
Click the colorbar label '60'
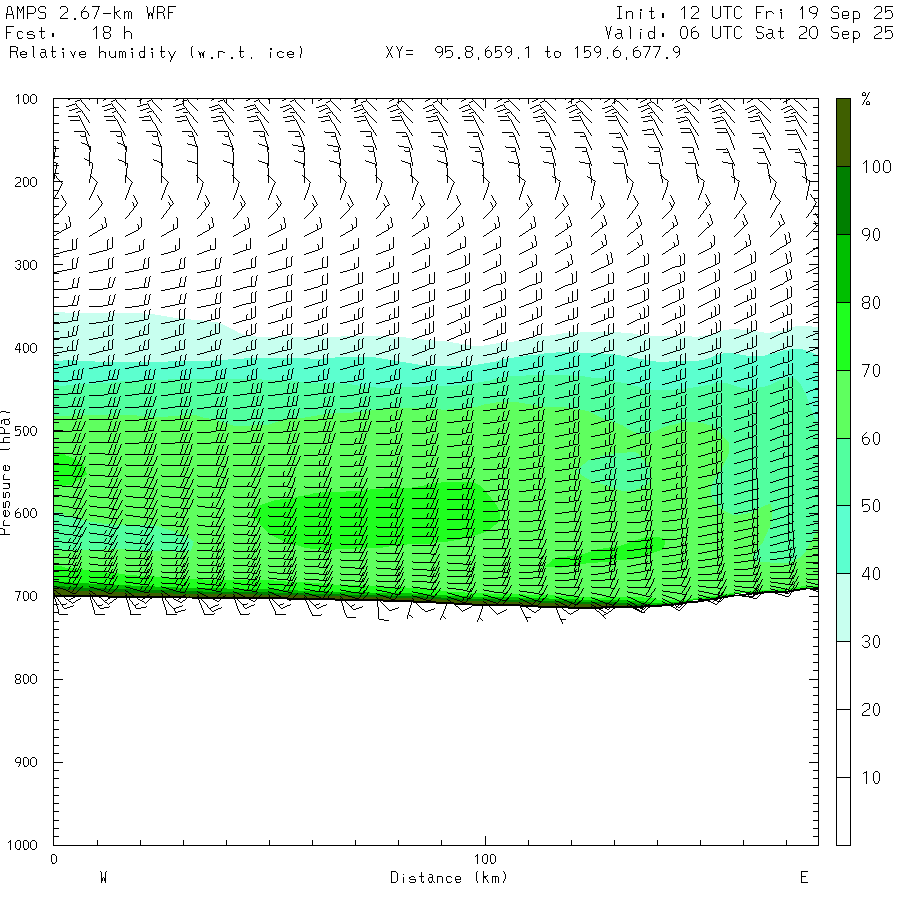click(x=871, y=439)
